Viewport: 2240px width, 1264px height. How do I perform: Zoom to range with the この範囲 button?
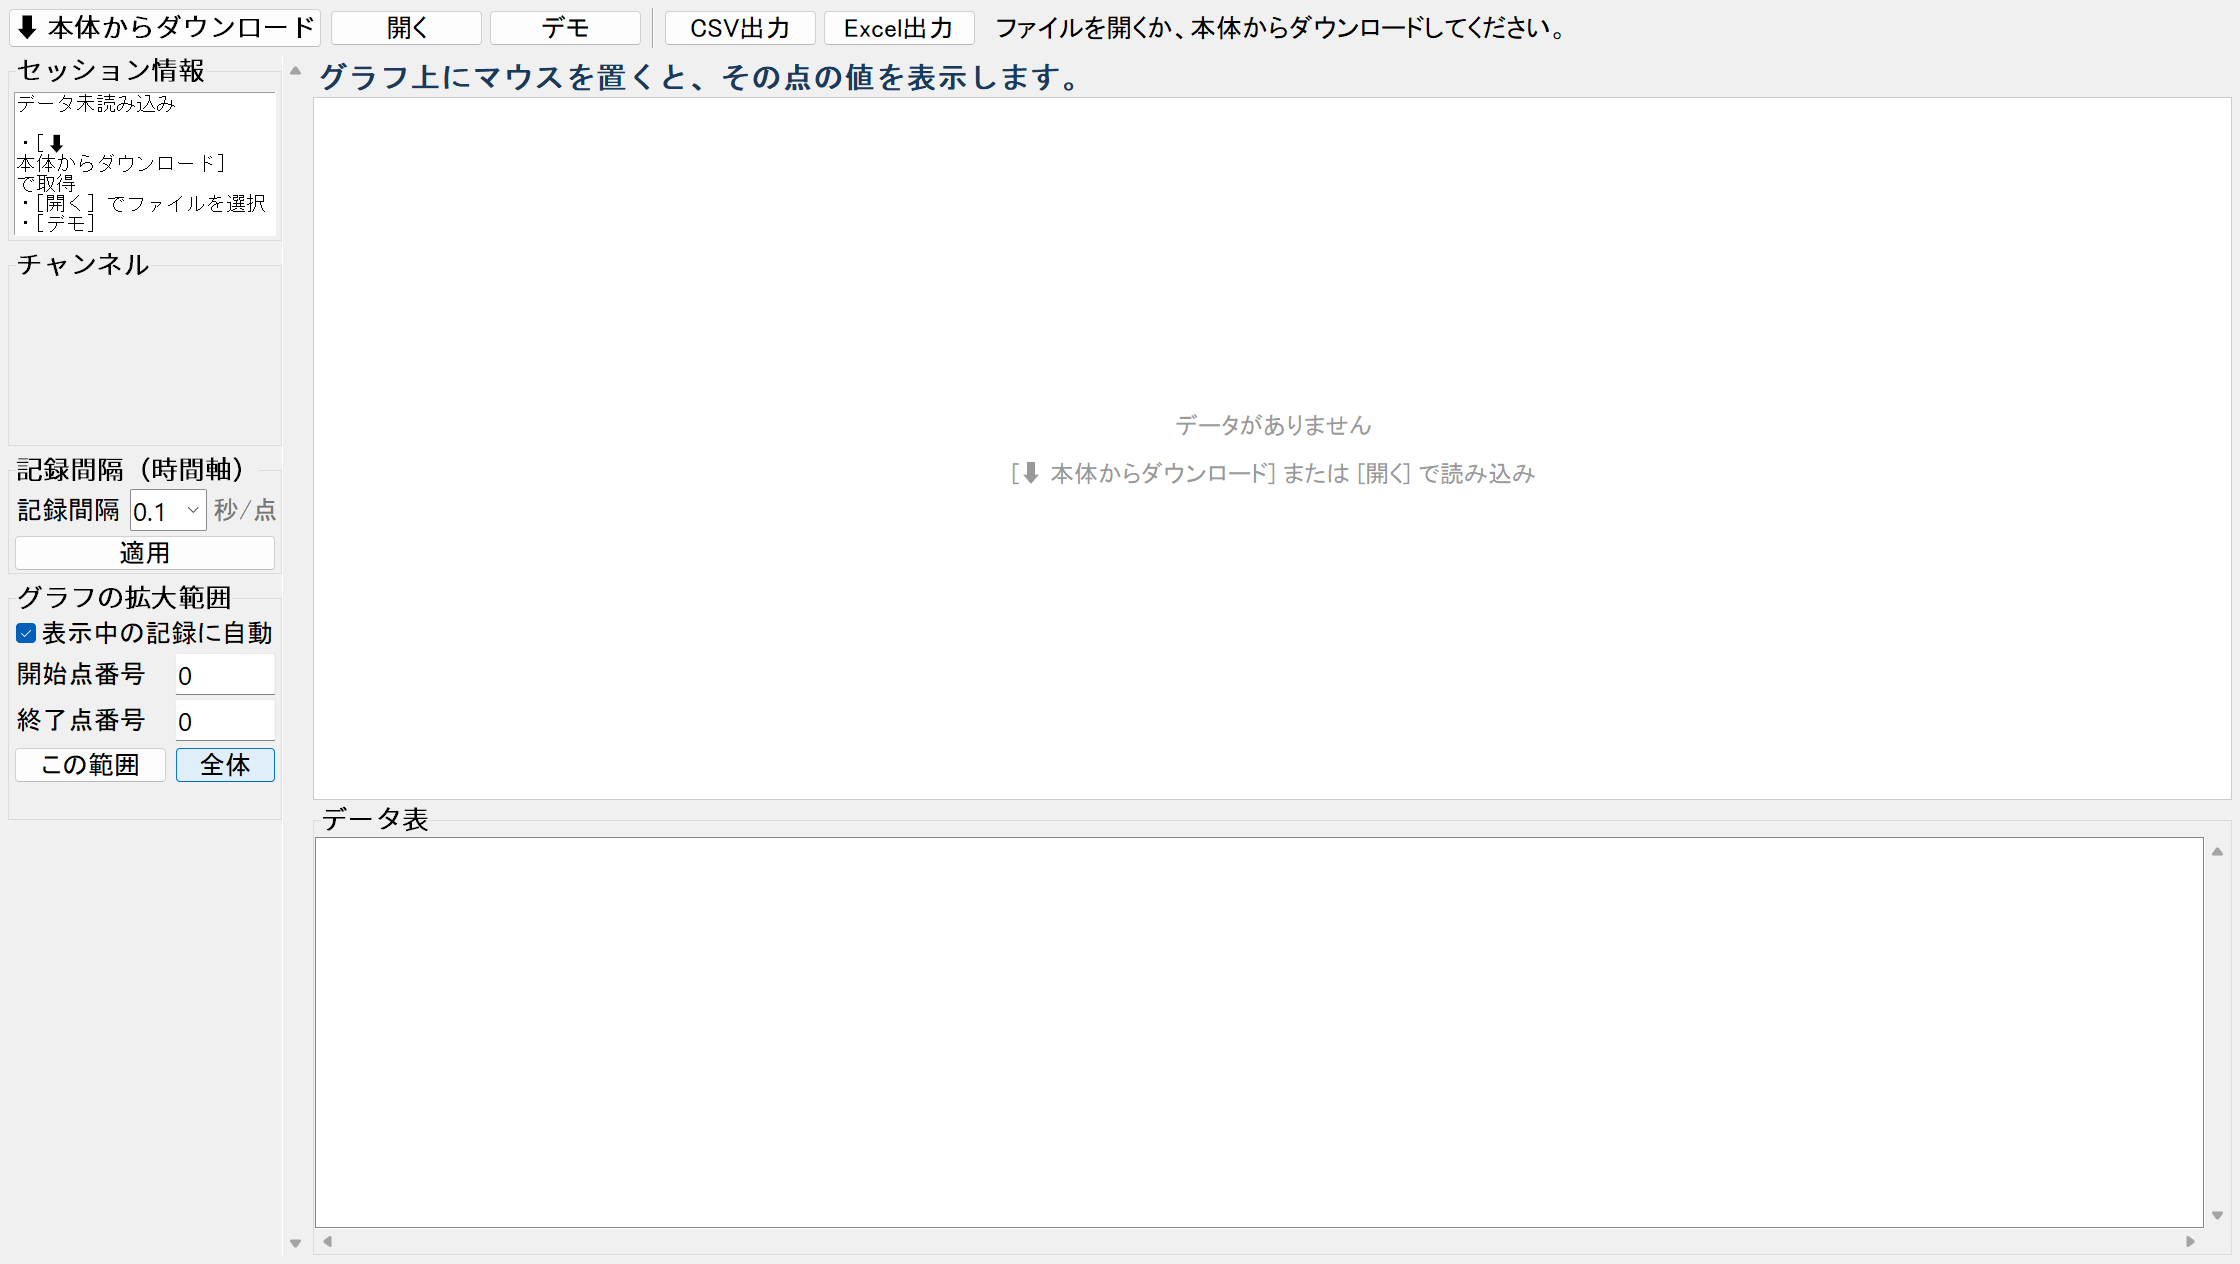[x=90, y=765]
